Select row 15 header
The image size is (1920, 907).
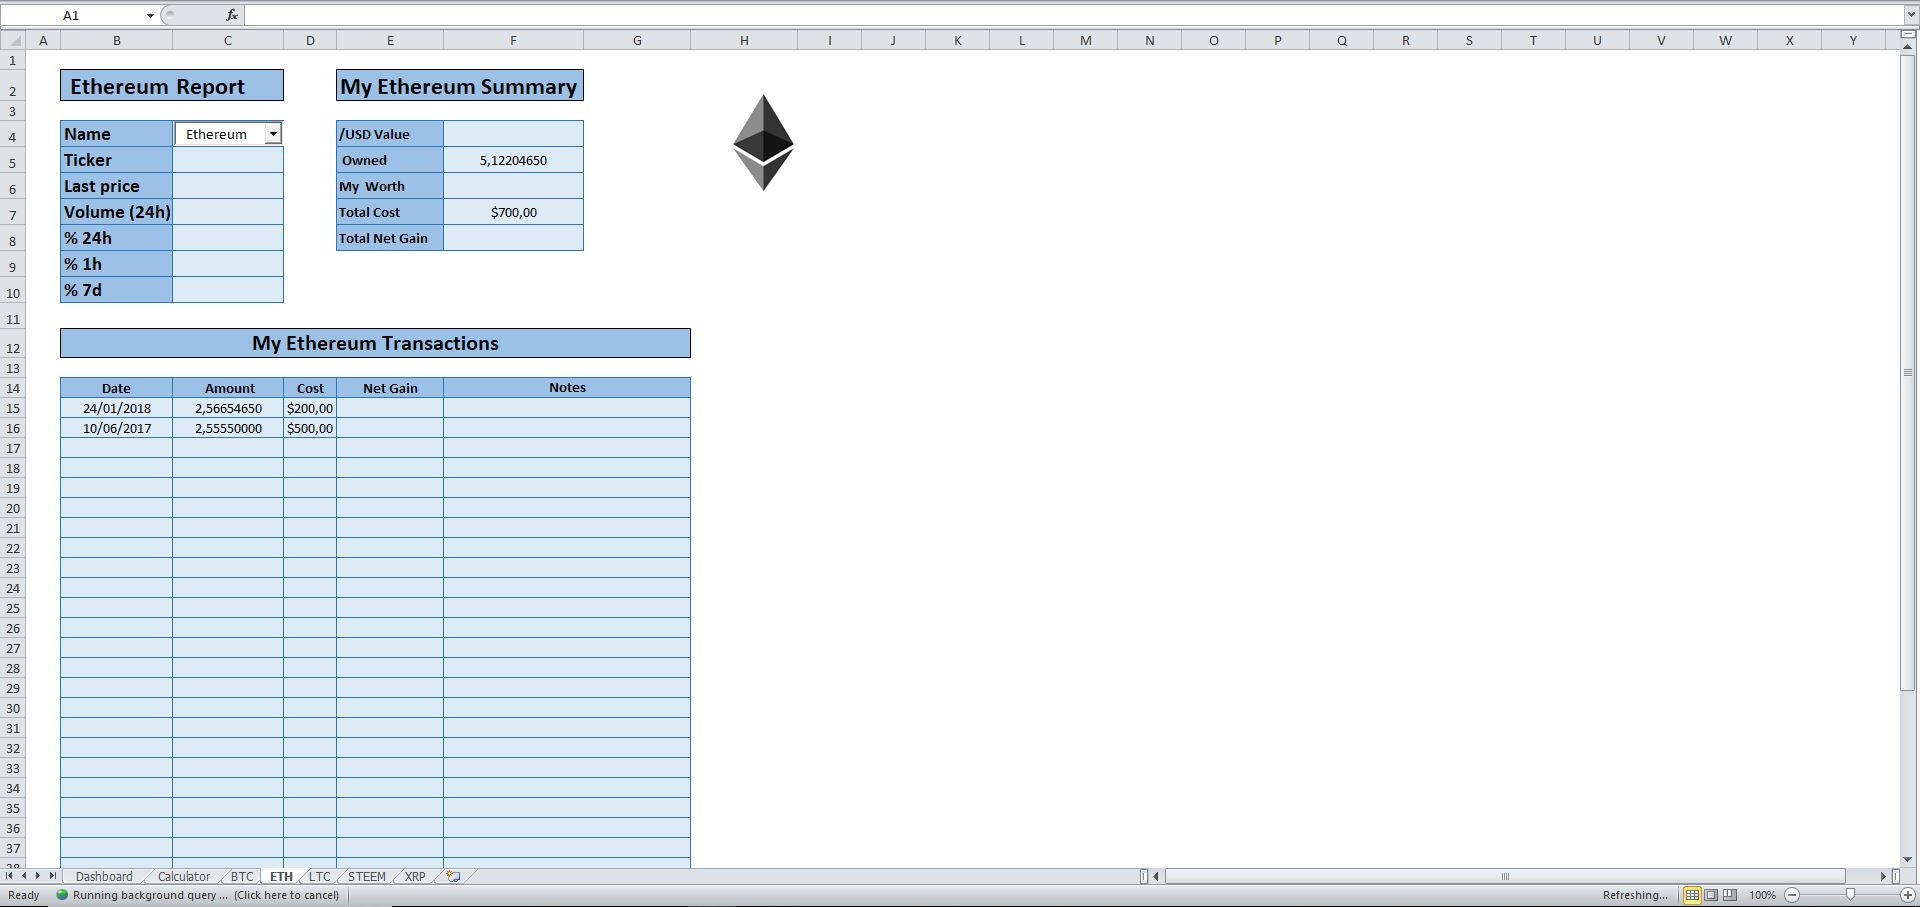click(x=13, y=408)
